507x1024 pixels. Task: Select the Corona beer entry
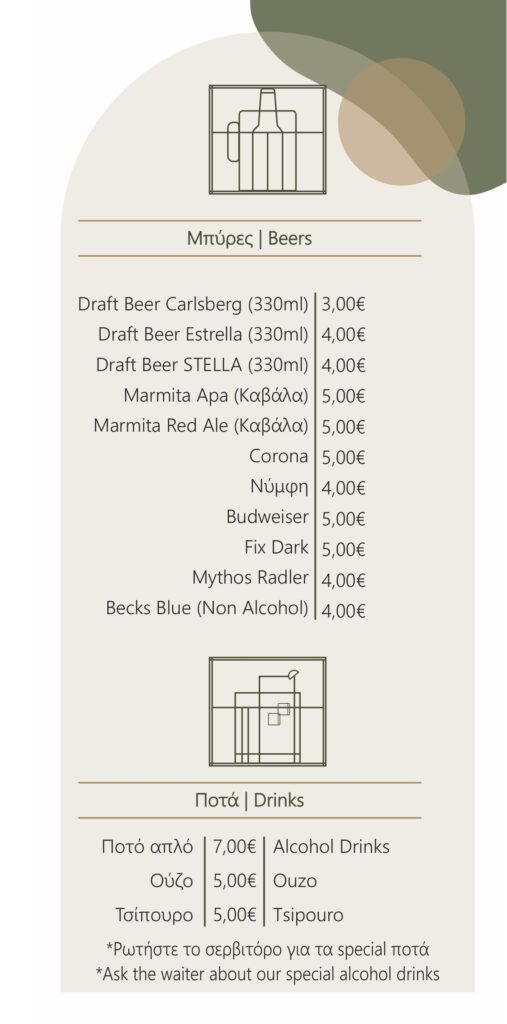(278, 456)
